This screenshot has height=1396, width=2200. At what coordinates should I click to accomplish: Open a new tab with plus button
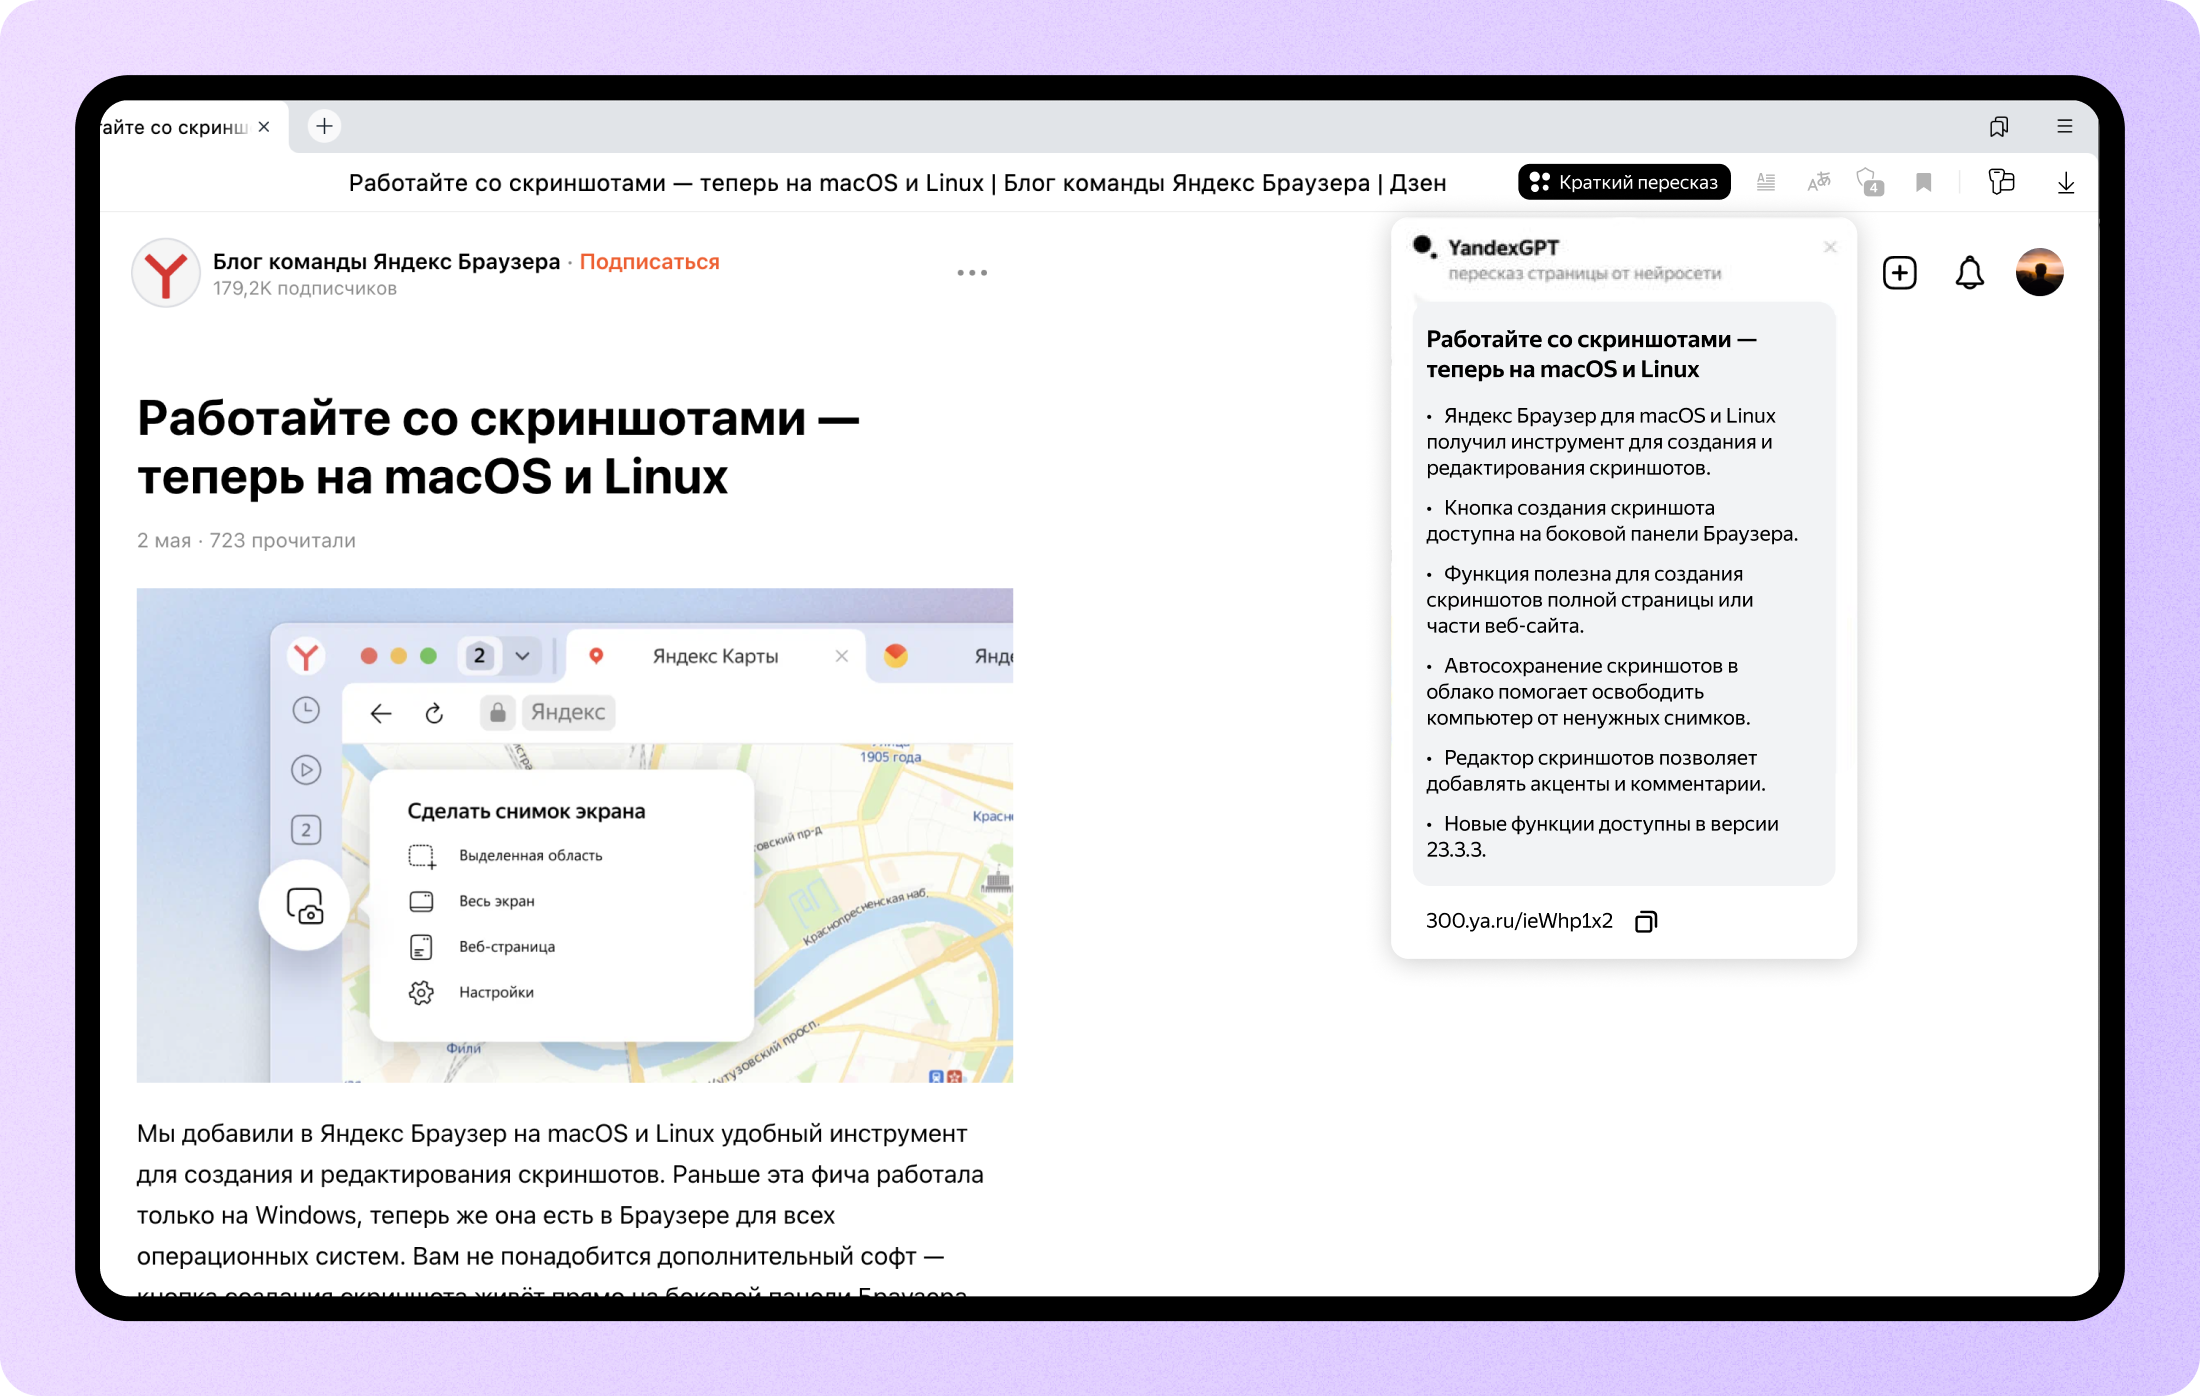tap(324, 126)
